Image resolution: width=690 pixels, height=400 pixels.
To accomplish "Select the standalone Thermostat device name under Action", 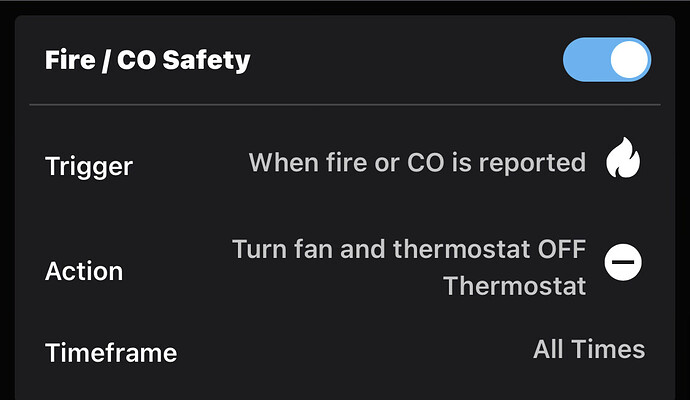I will coord(514,286).
